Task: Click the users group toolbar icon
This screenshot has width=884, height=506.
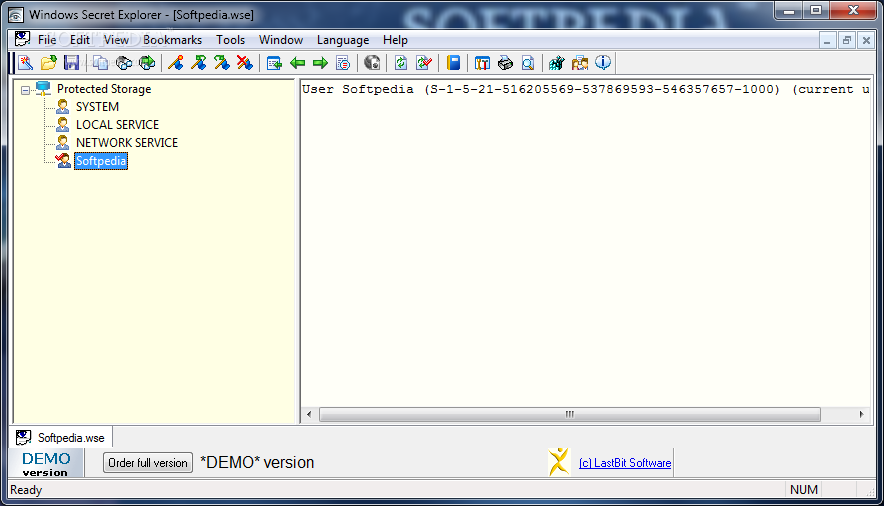Action: [x=580, y=63]
